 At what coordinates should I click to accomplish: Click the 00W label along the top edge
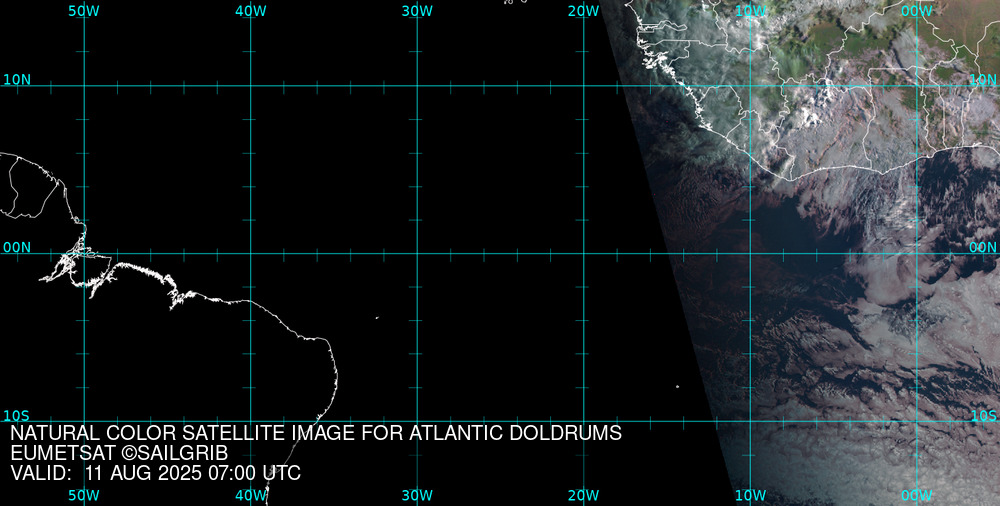(917, 11)
